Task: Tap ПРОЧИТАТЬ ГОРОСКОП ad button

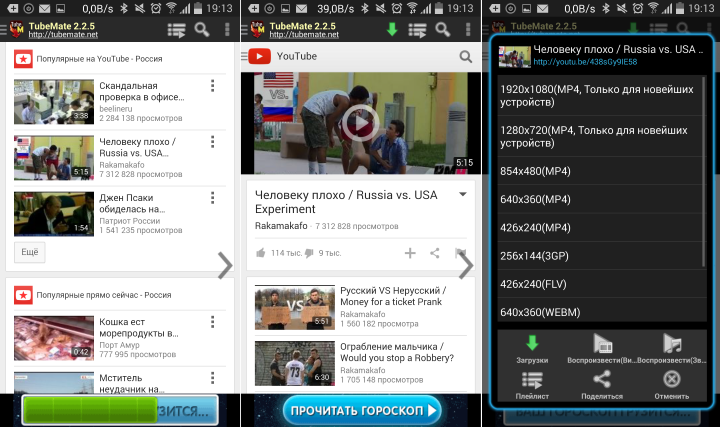Action: [362, 410]
